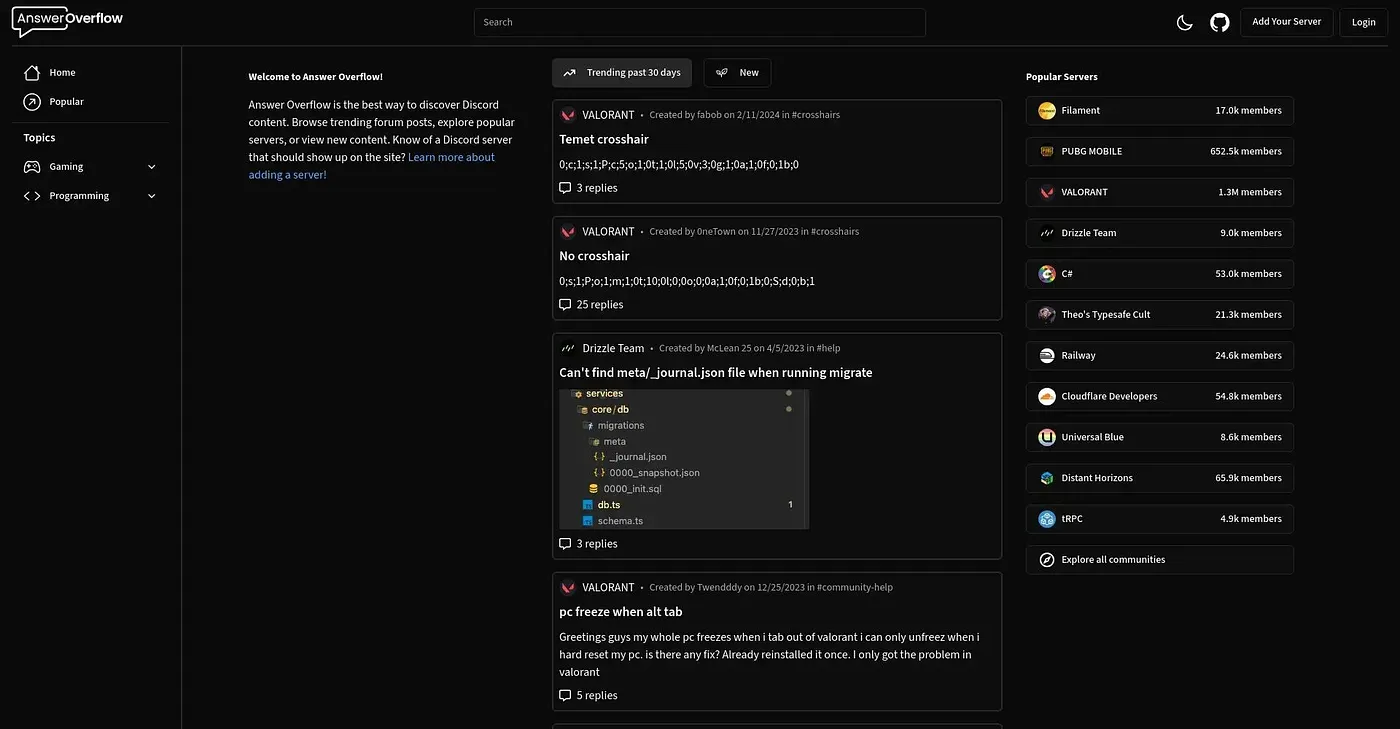The height and width of the screenshot is (729, 1400).
Task: Open the PUBG MOBILE server icon
Action: click(1047, 152)
